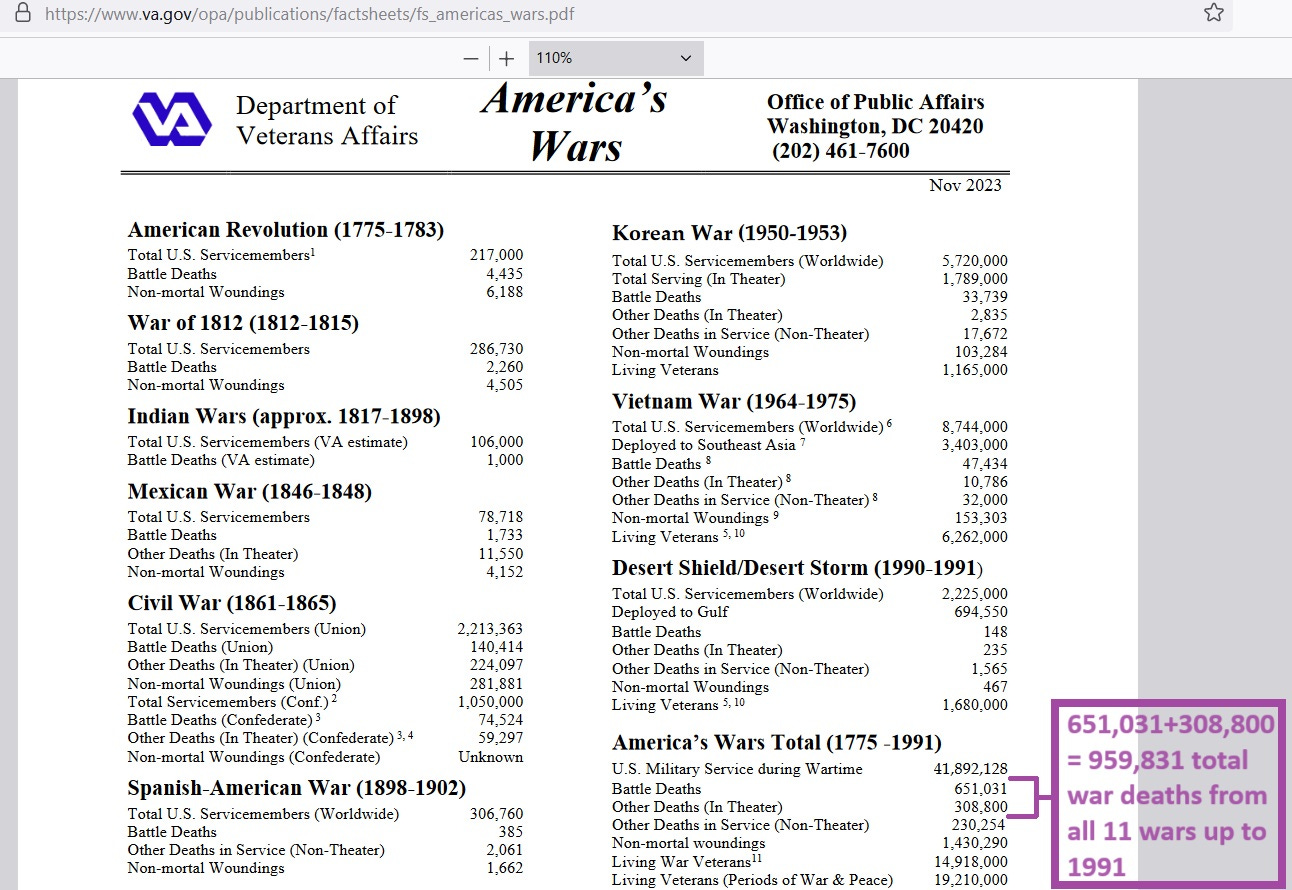The height and width of the screenshot is (890, 1292).
Task: Select the America's Wars title
Action: pyautogui.click(x=575, y=122)
